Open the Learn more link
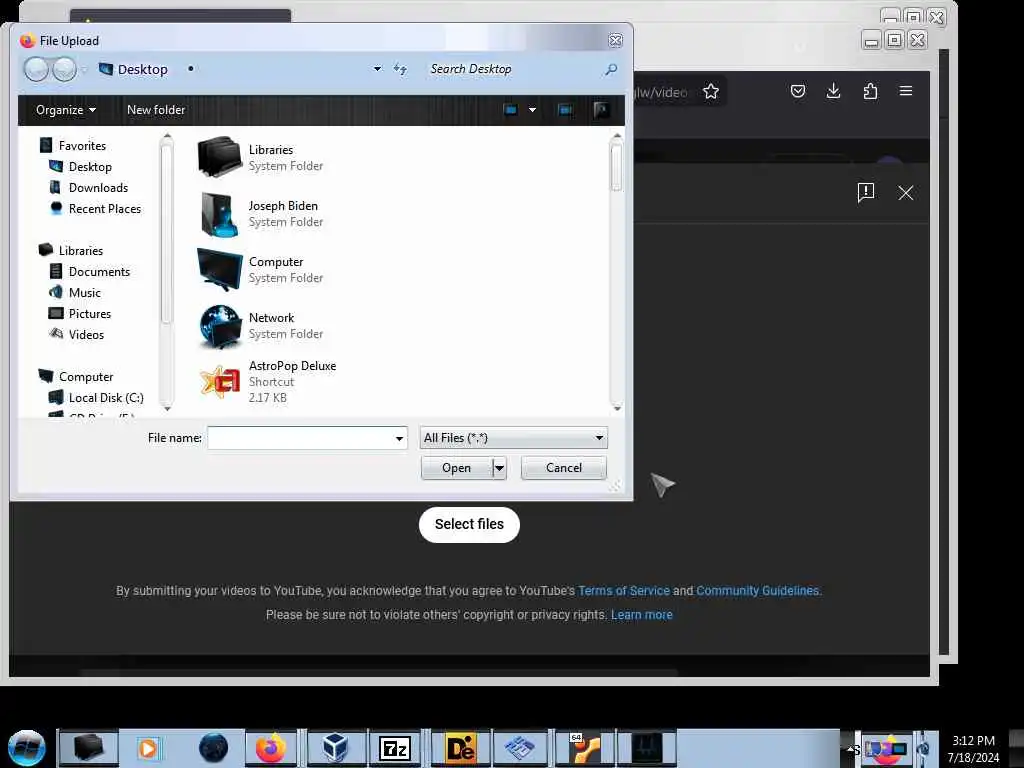The height and width of the screenshot is (768, 1024). (641, 615)
